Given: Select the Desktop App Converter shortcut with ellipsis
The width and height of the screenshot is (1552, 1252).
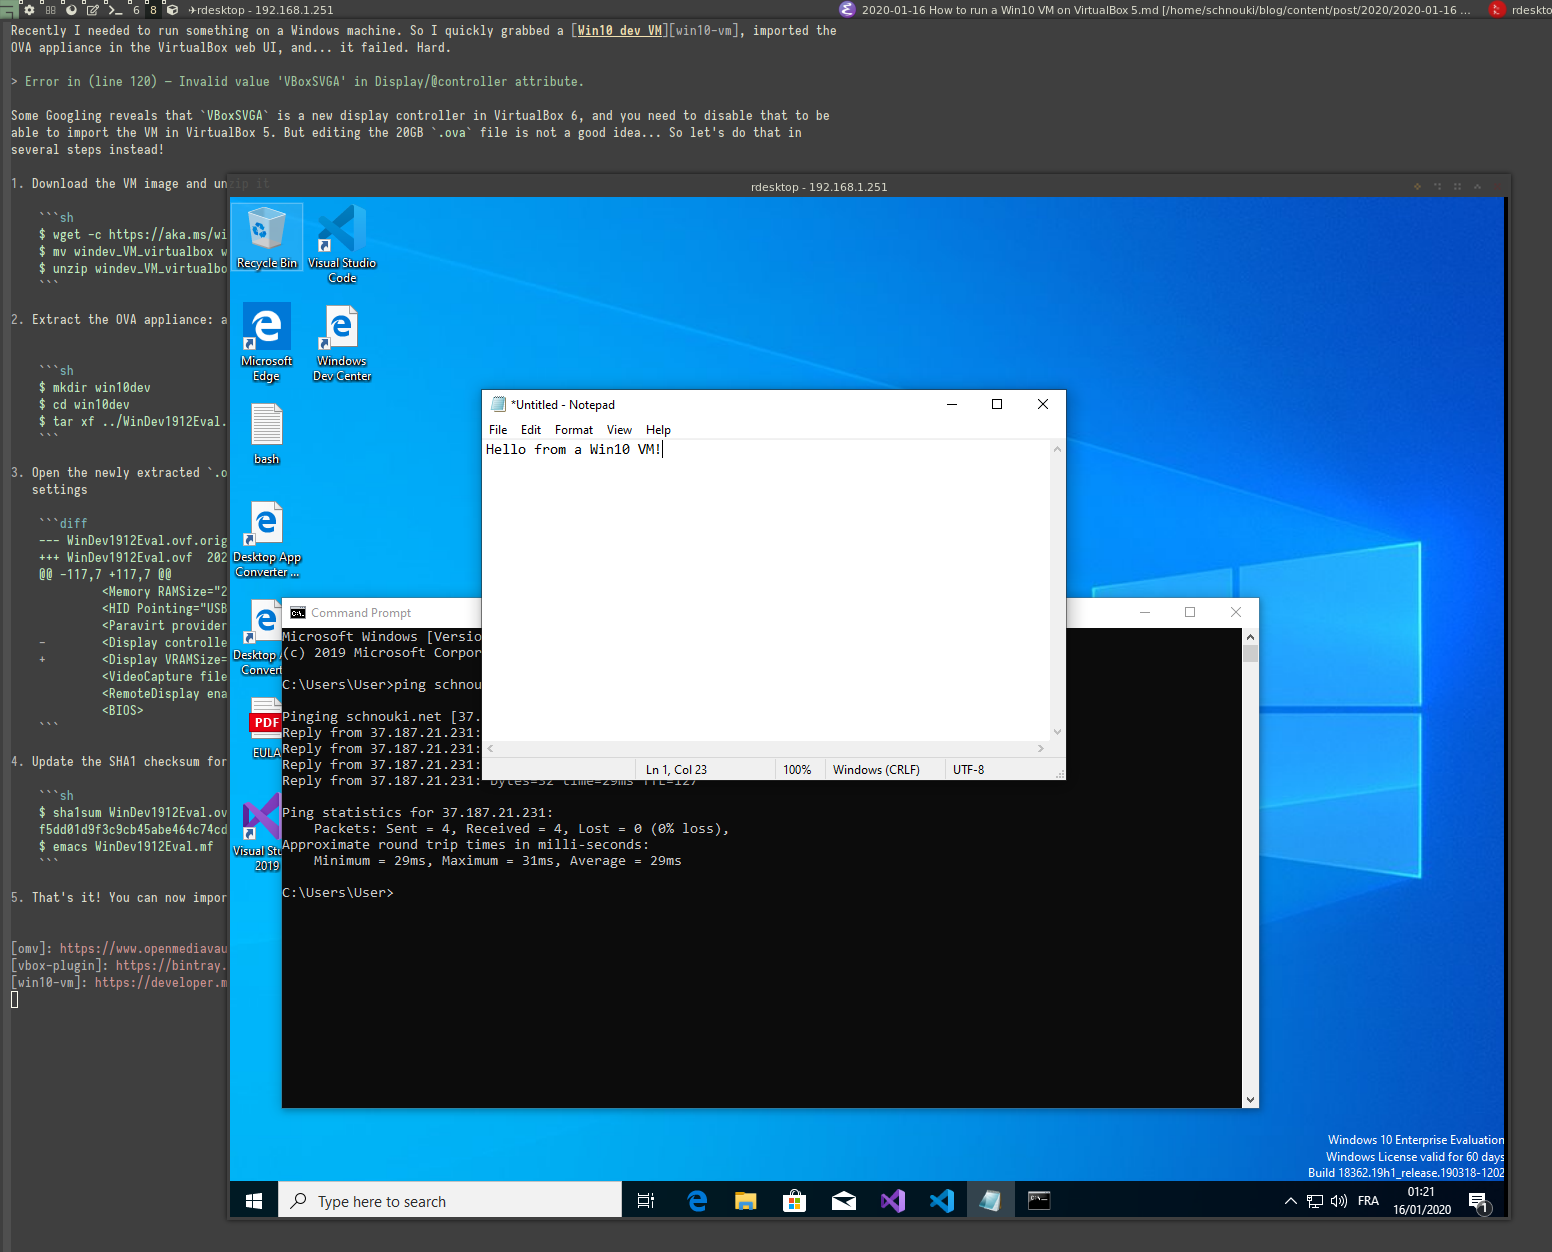Looking at the screenshot, I should (x=267, y=540).
